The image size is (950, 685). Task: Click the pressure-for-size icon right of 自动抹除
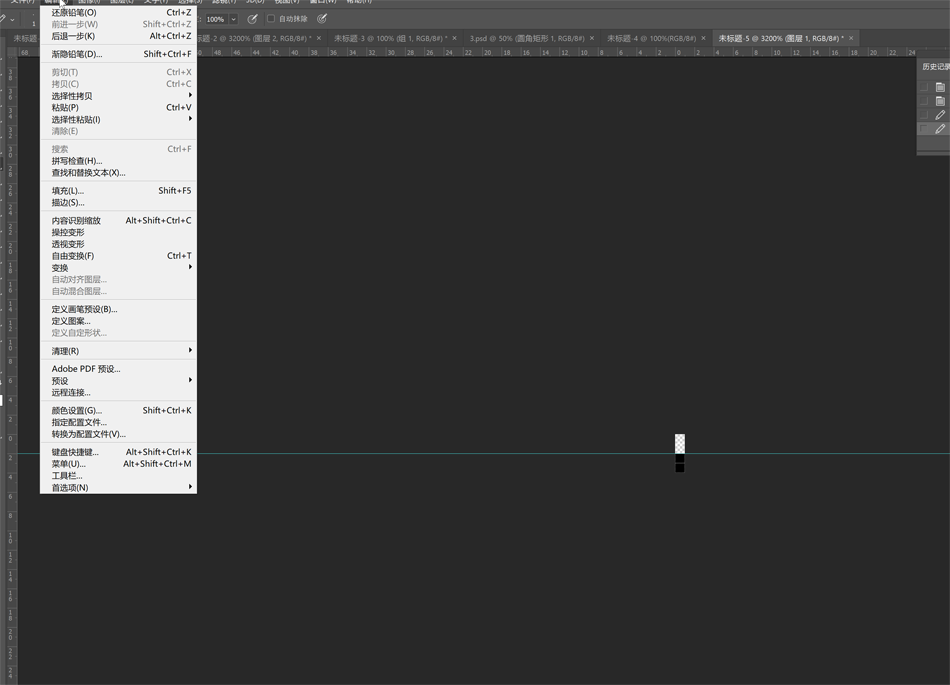pos(322,19)
